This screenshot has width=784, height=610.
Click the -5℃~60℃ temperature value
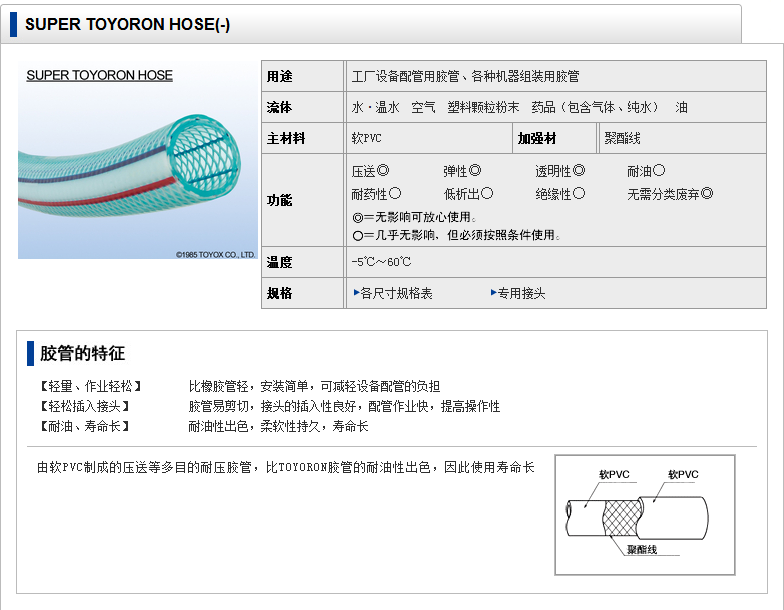[381, 262]
